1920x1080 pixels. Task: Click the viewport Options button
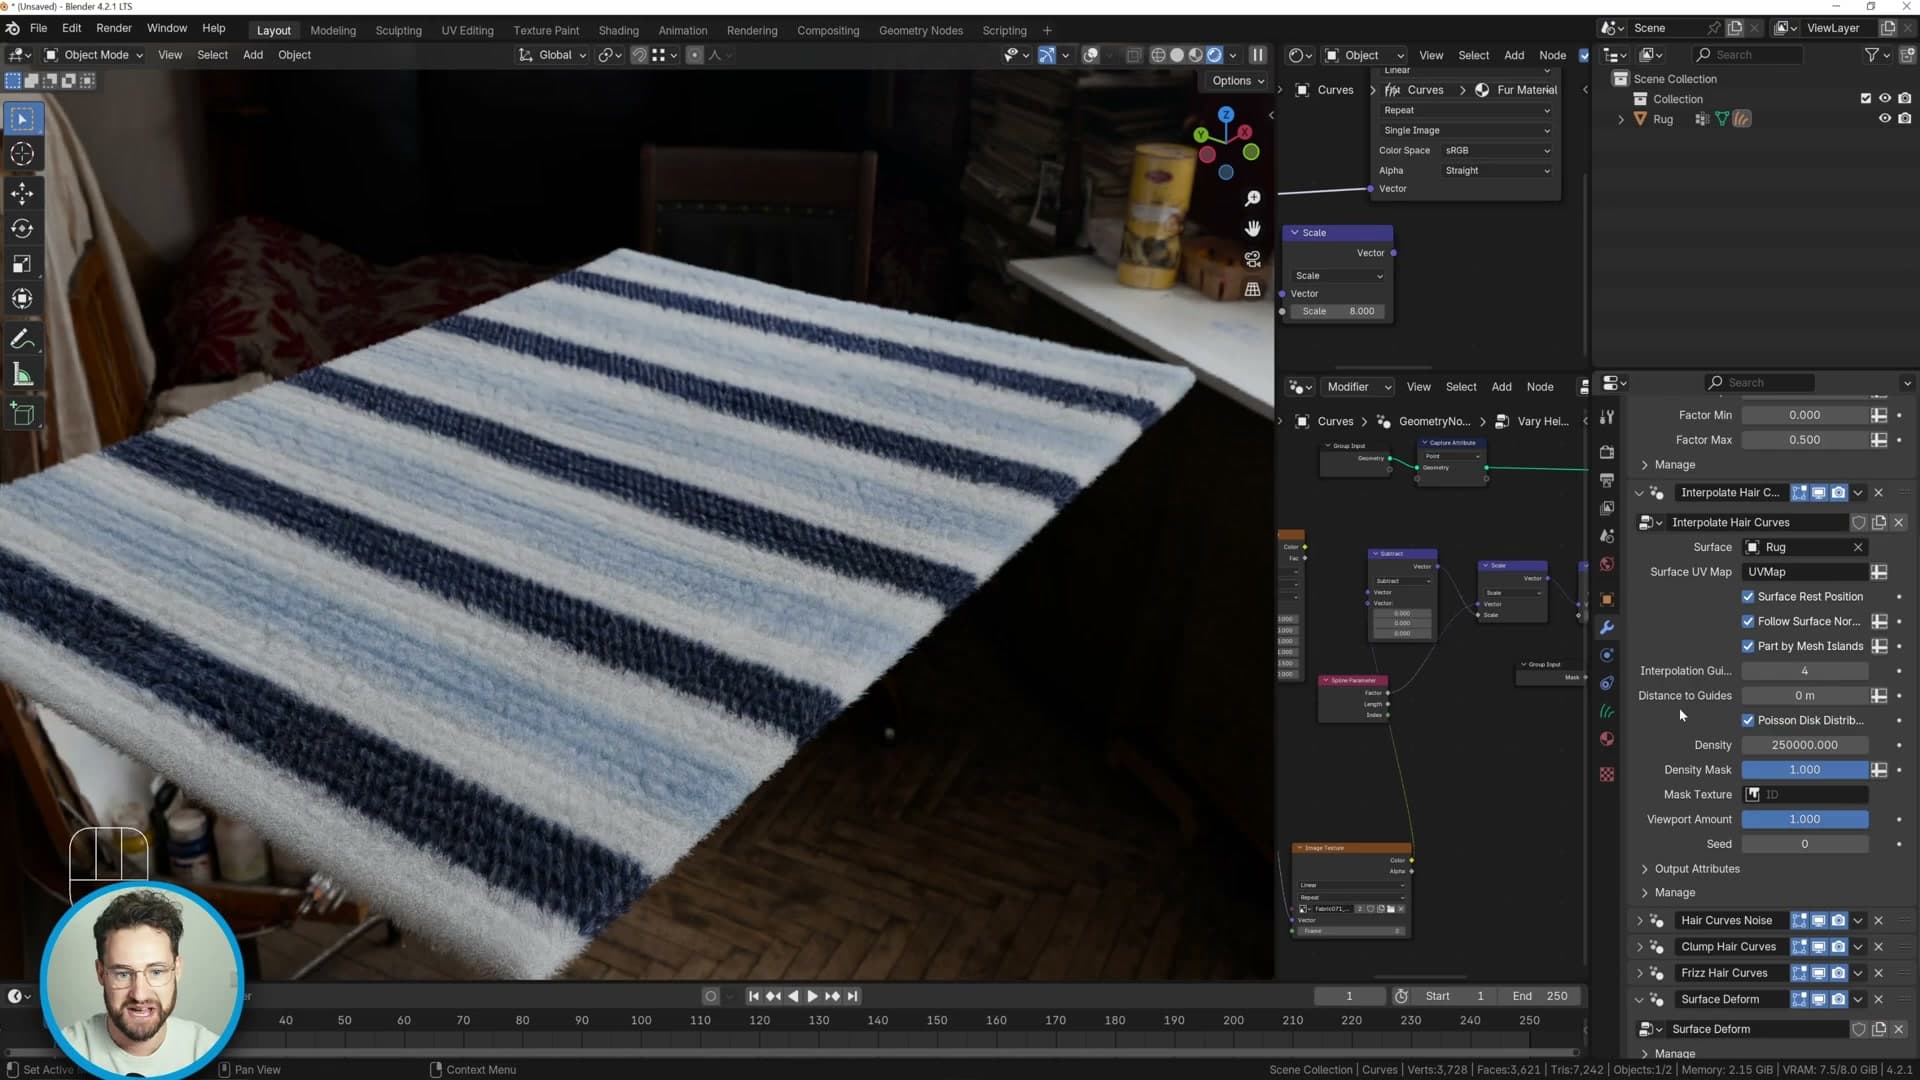click(x=1238, y=81)
